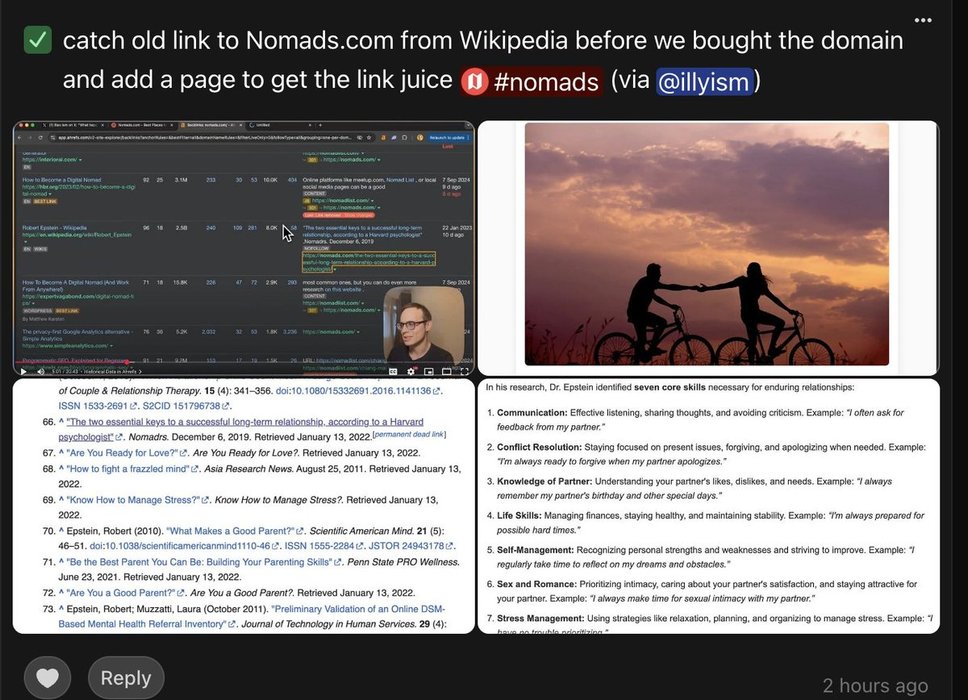Viewport: 968px width, 700px height.
Task: Switch video to miniplayer mode
Action: click(428, 372)
